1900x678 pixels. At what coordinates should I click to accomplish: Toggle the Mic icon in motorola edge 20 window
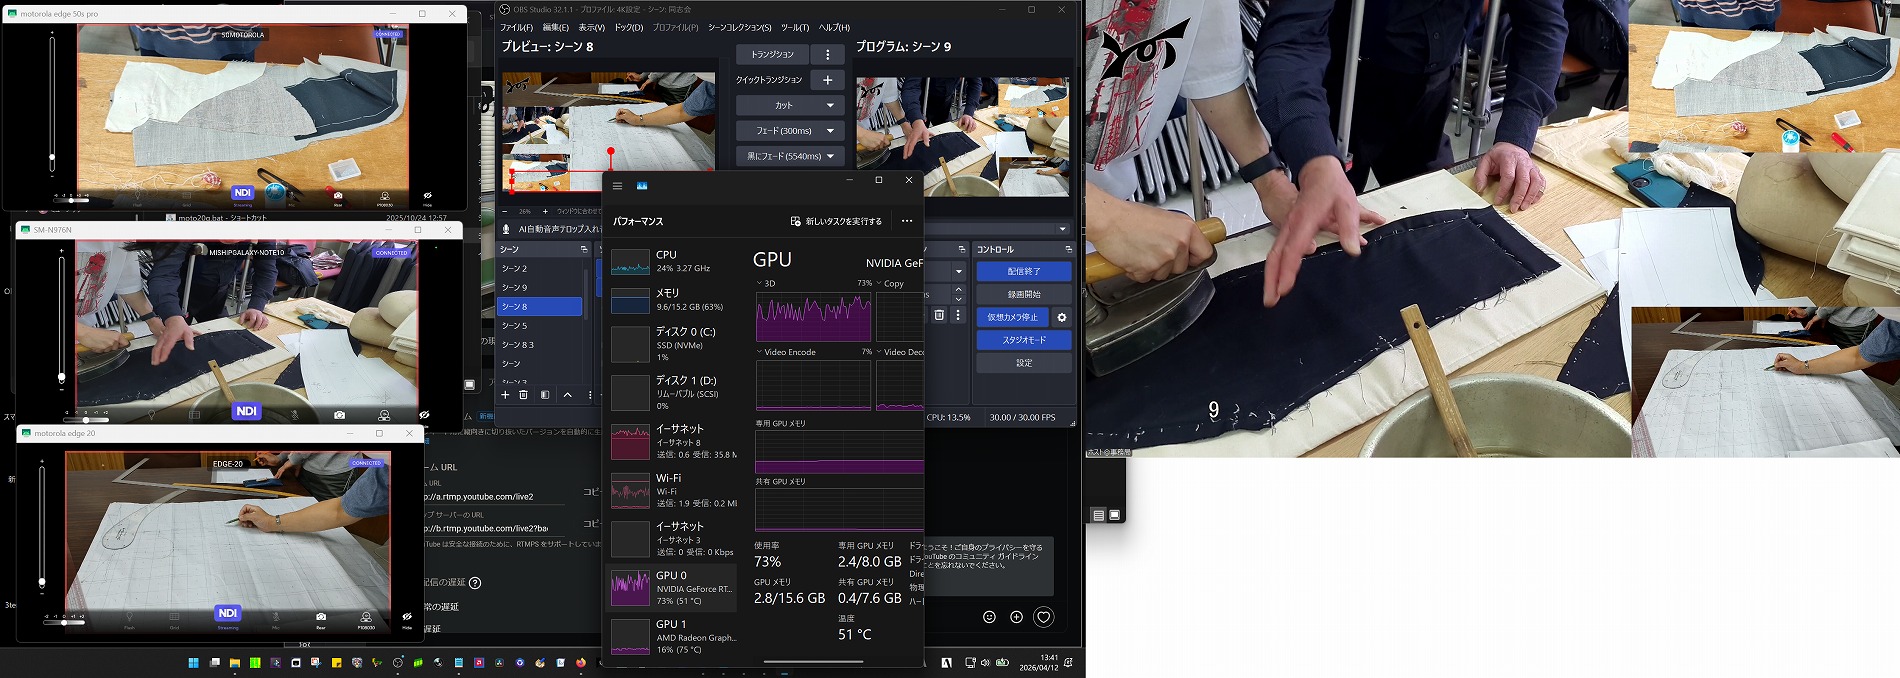(276, 618)
